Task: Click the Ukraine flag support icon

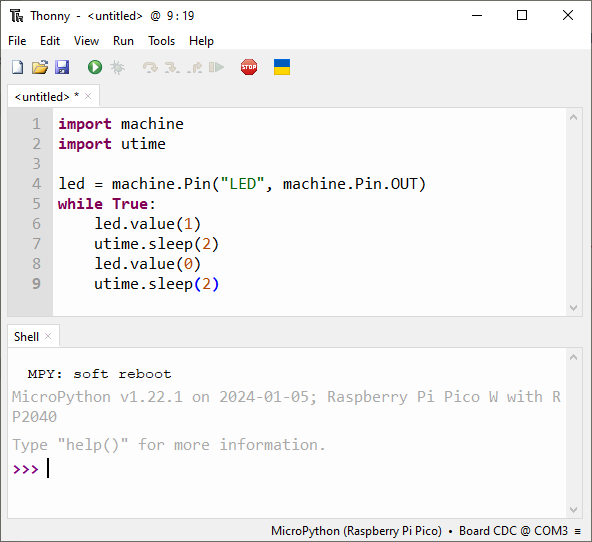Action: coord(282,67)
